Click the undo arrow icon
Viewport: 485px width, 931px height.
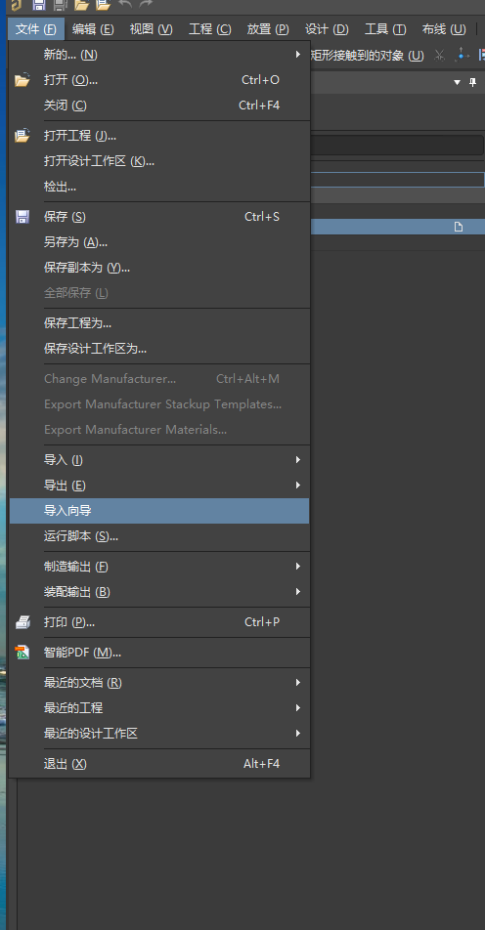point(125,5)
